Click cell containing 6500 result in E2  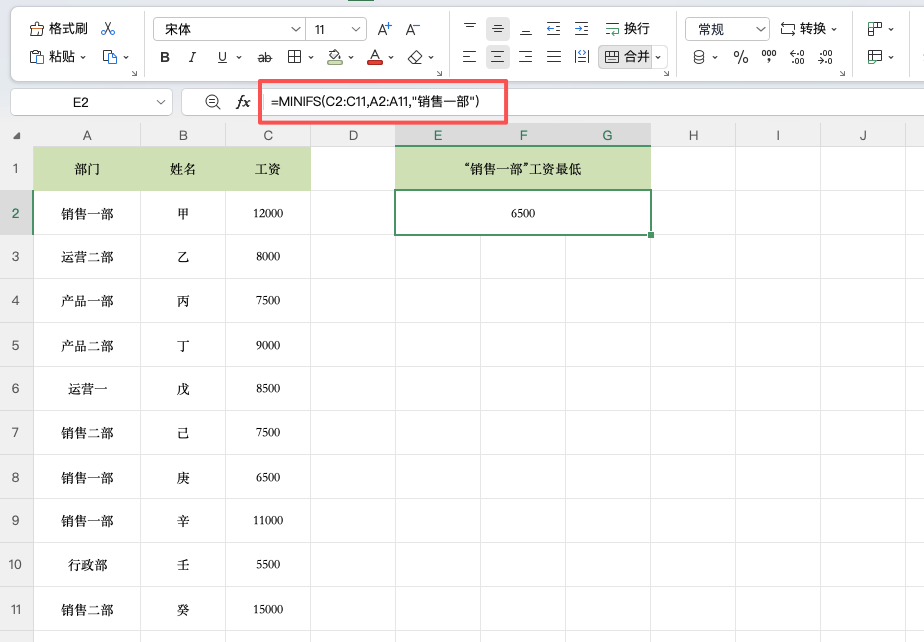point(523,213)
